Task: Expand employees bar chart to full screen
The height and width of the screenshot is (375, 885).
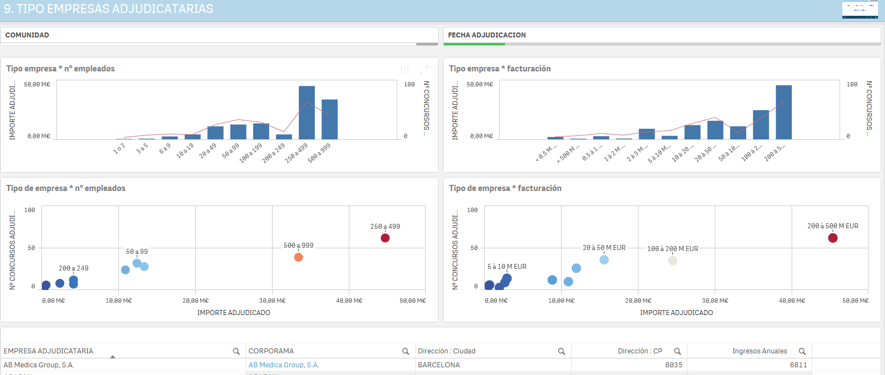Action: point(424,70)
